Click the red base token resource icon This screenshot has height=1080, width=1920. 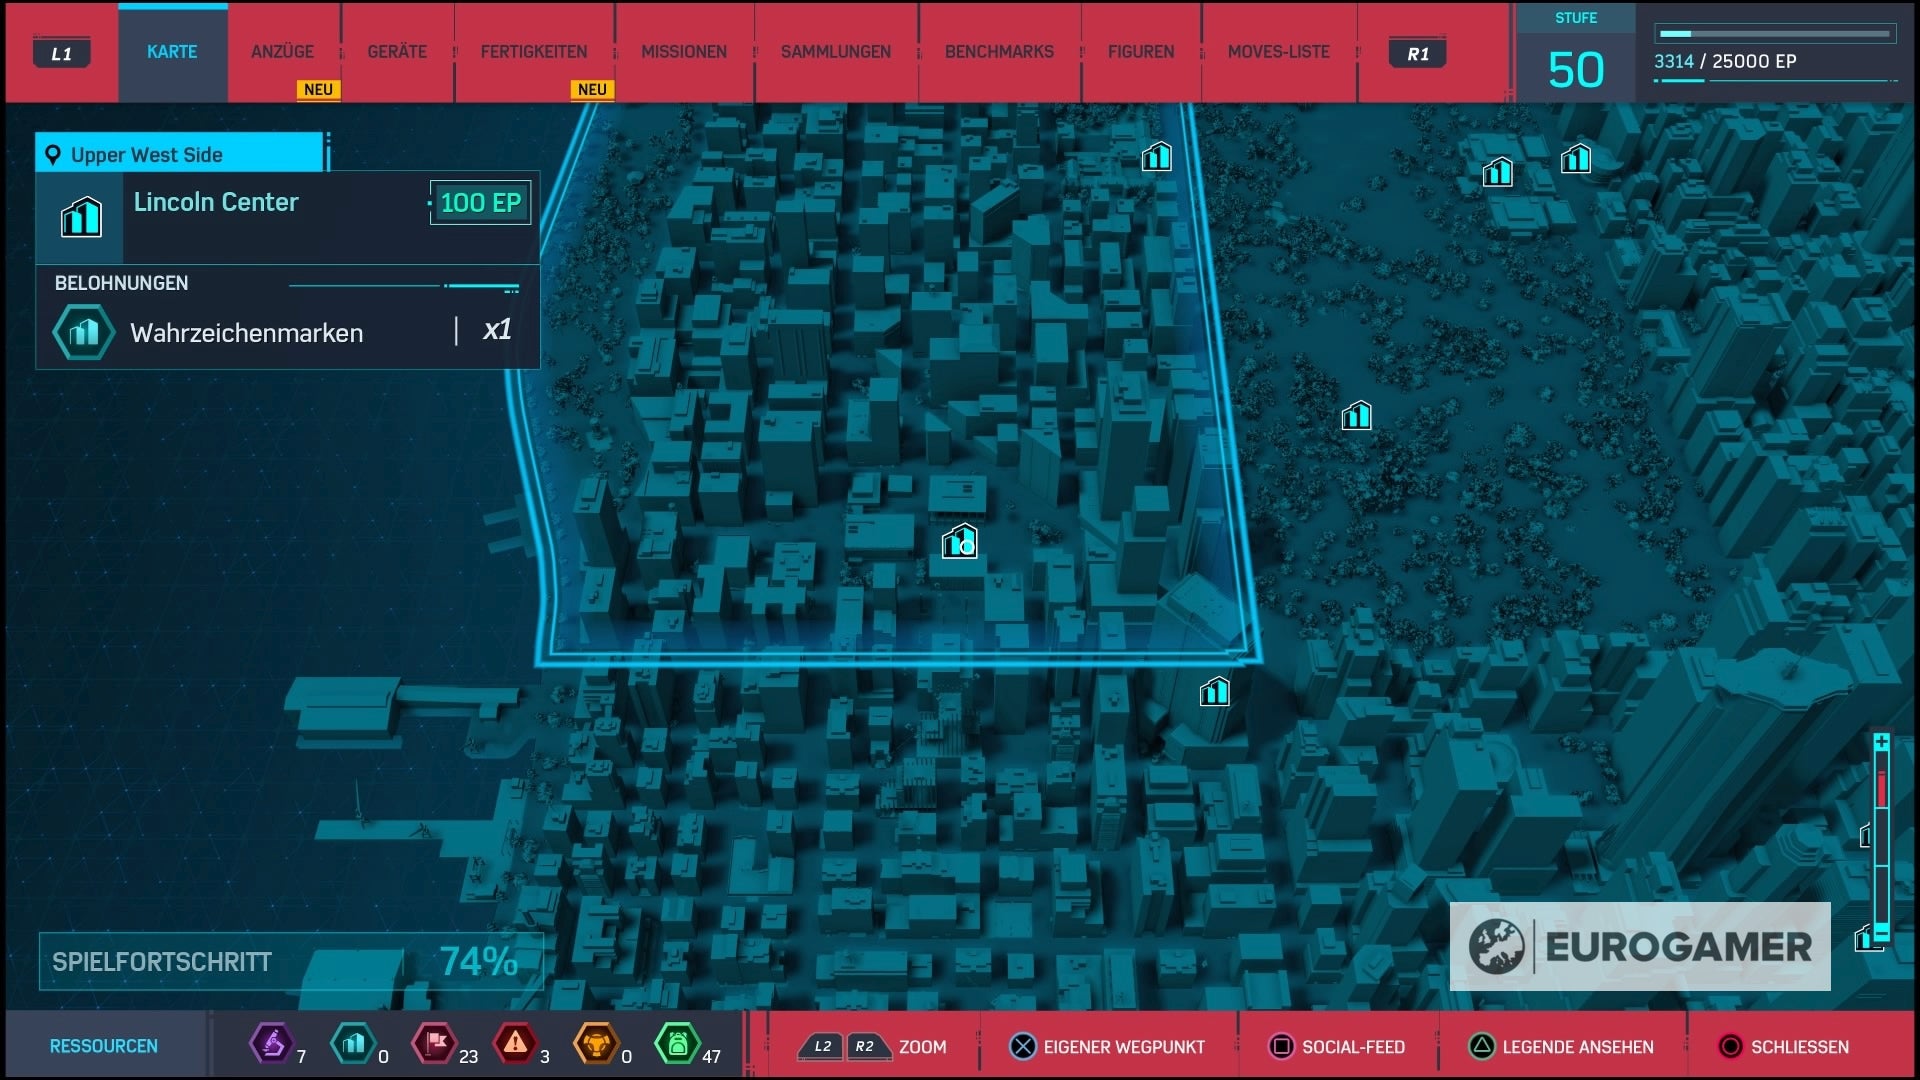point(435,1044)
